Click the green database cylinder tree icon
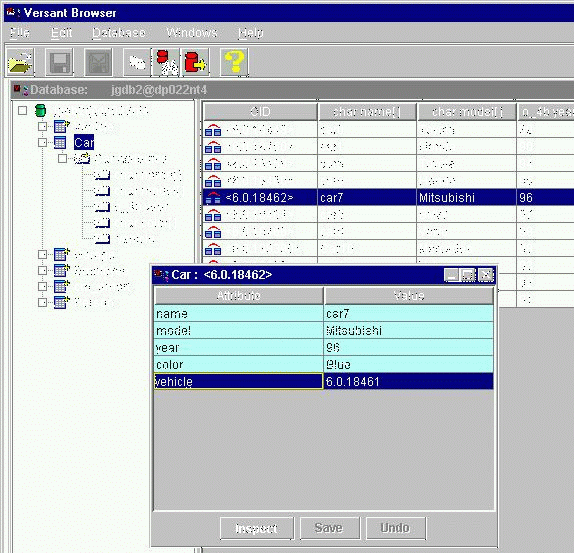 click(x=40, y=110)
